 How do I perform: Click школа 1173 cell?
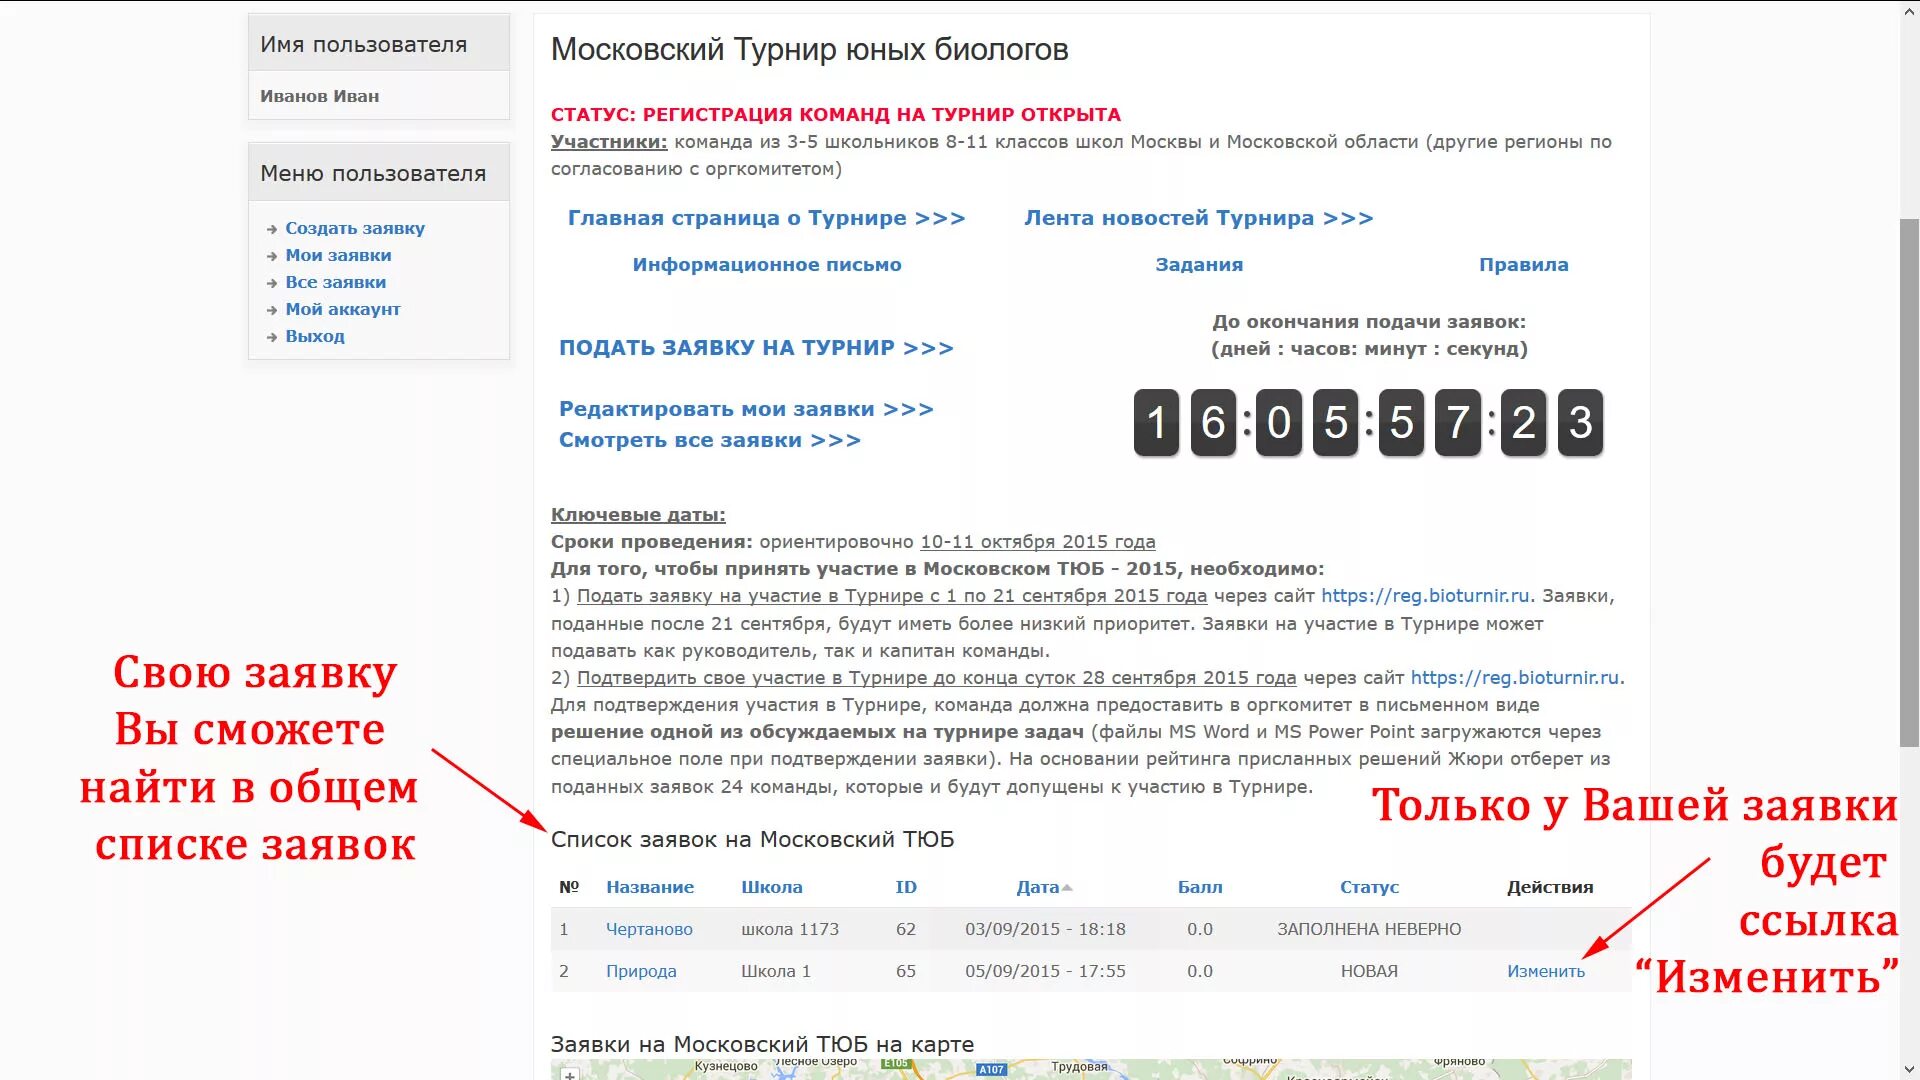pos(790,929)
